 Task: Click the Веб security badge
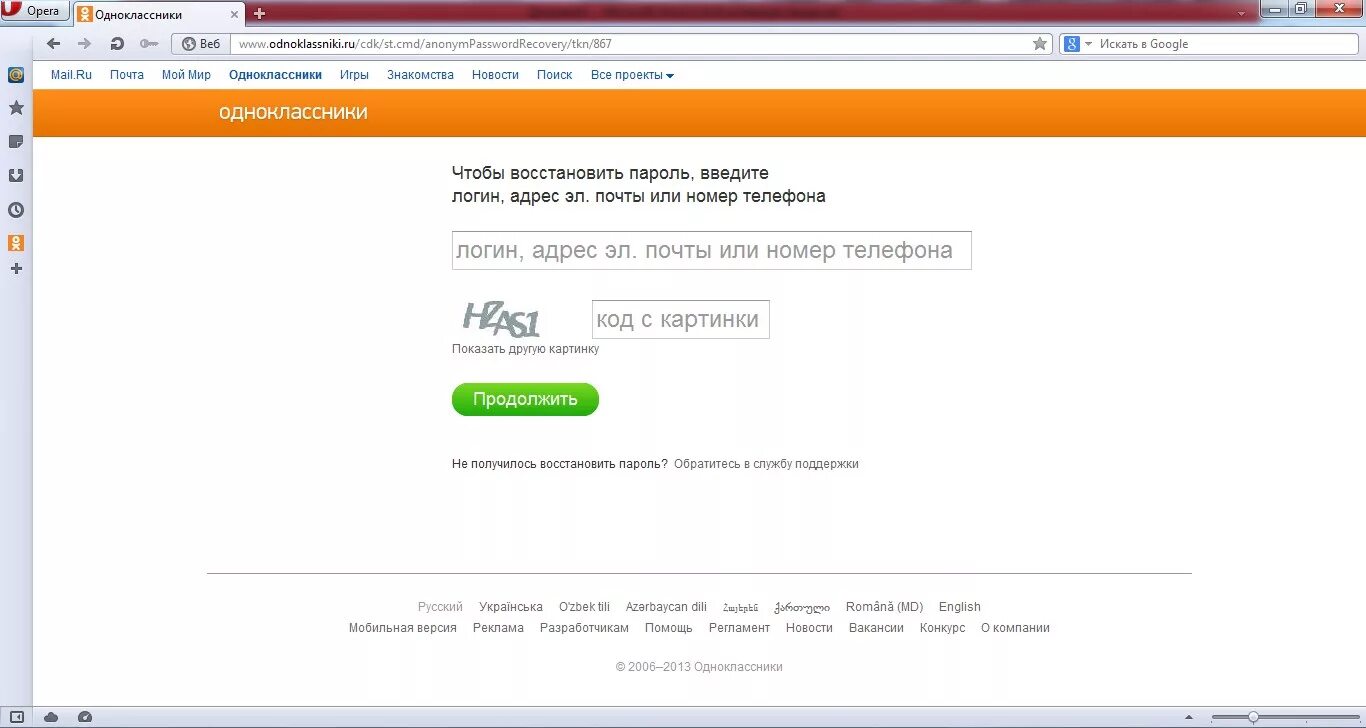point(201,44)
